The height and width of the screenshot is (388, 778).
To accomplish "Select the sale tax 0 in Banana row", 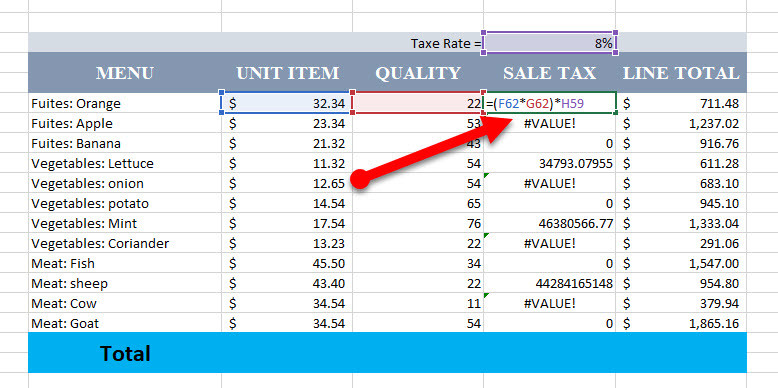I will (x=550, y=143).
